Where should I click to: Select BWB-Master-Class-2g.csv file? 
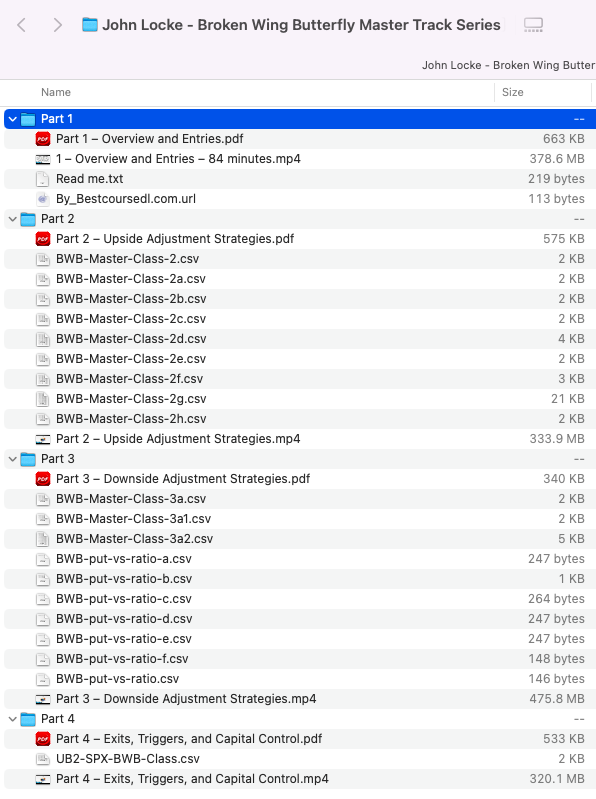[x=300, y=398]
